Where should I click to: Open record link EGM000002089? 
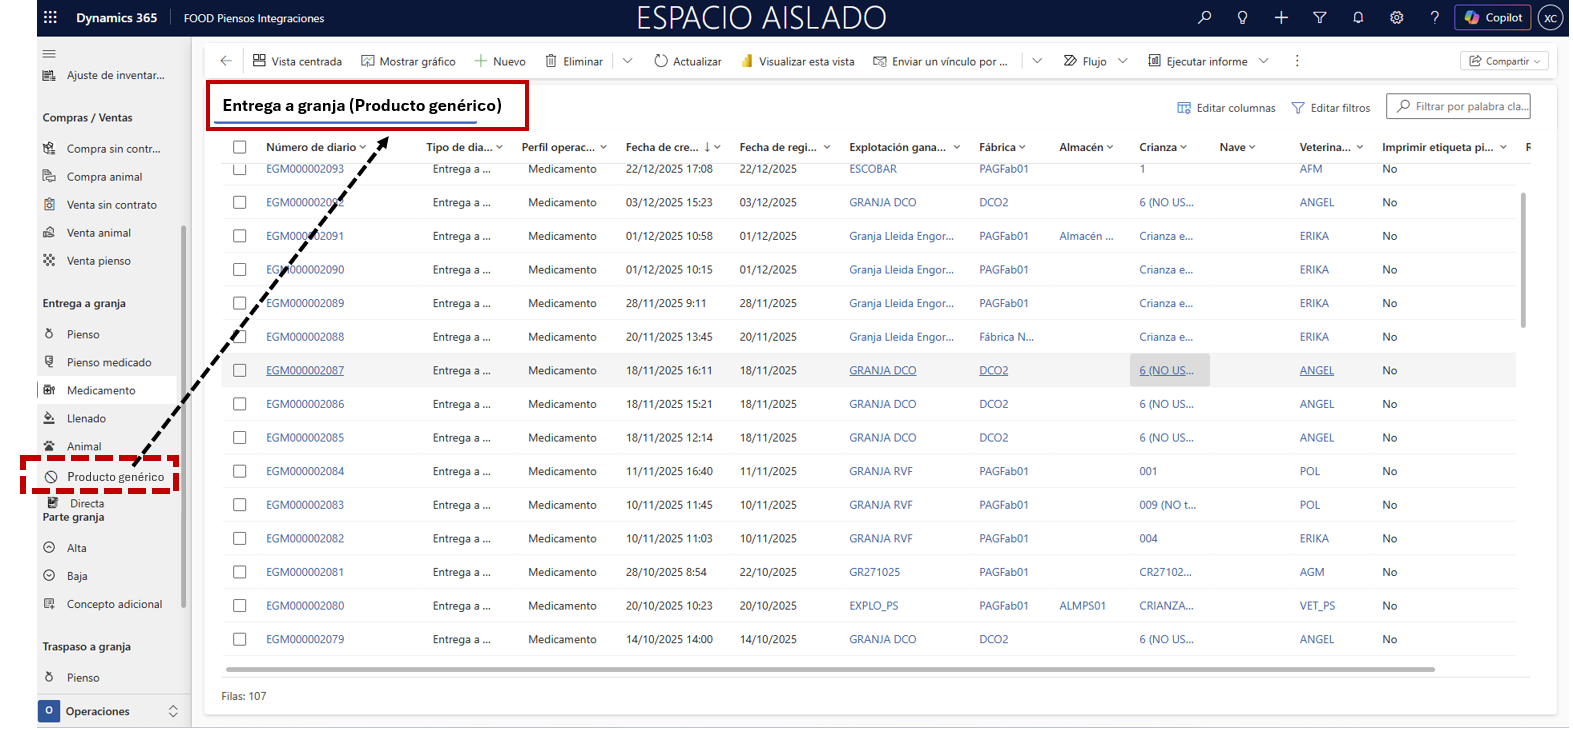pos(305,303)
